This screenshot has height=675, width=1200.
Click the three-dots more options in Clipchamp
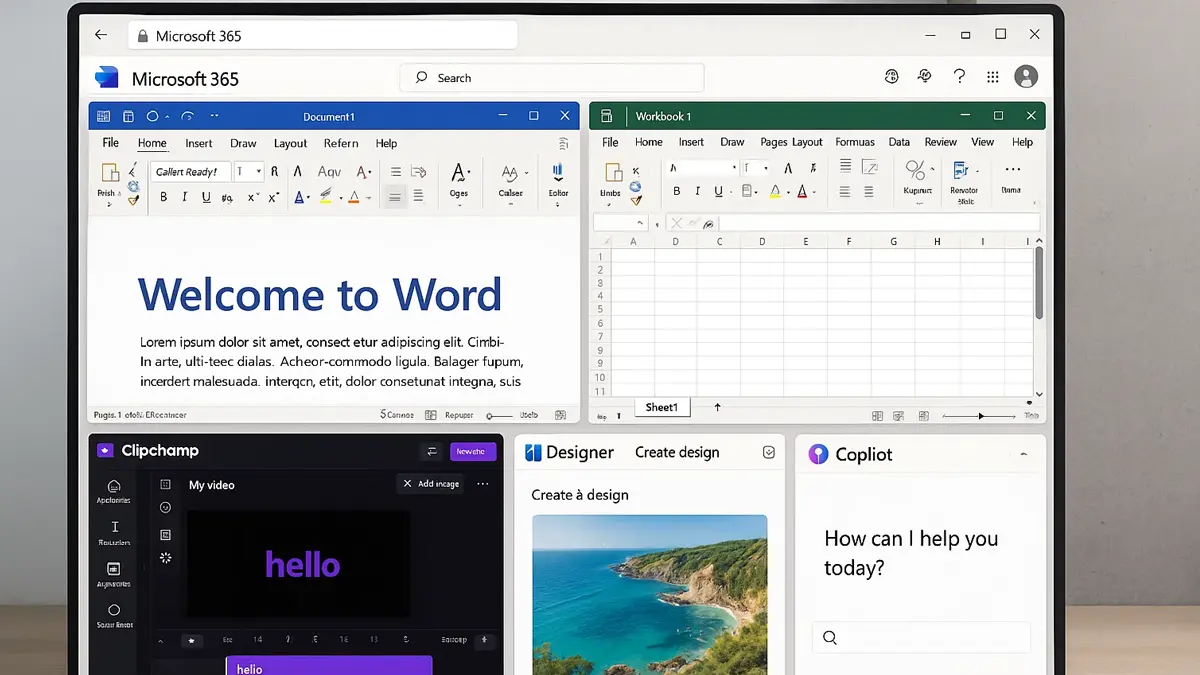point(483,484)
